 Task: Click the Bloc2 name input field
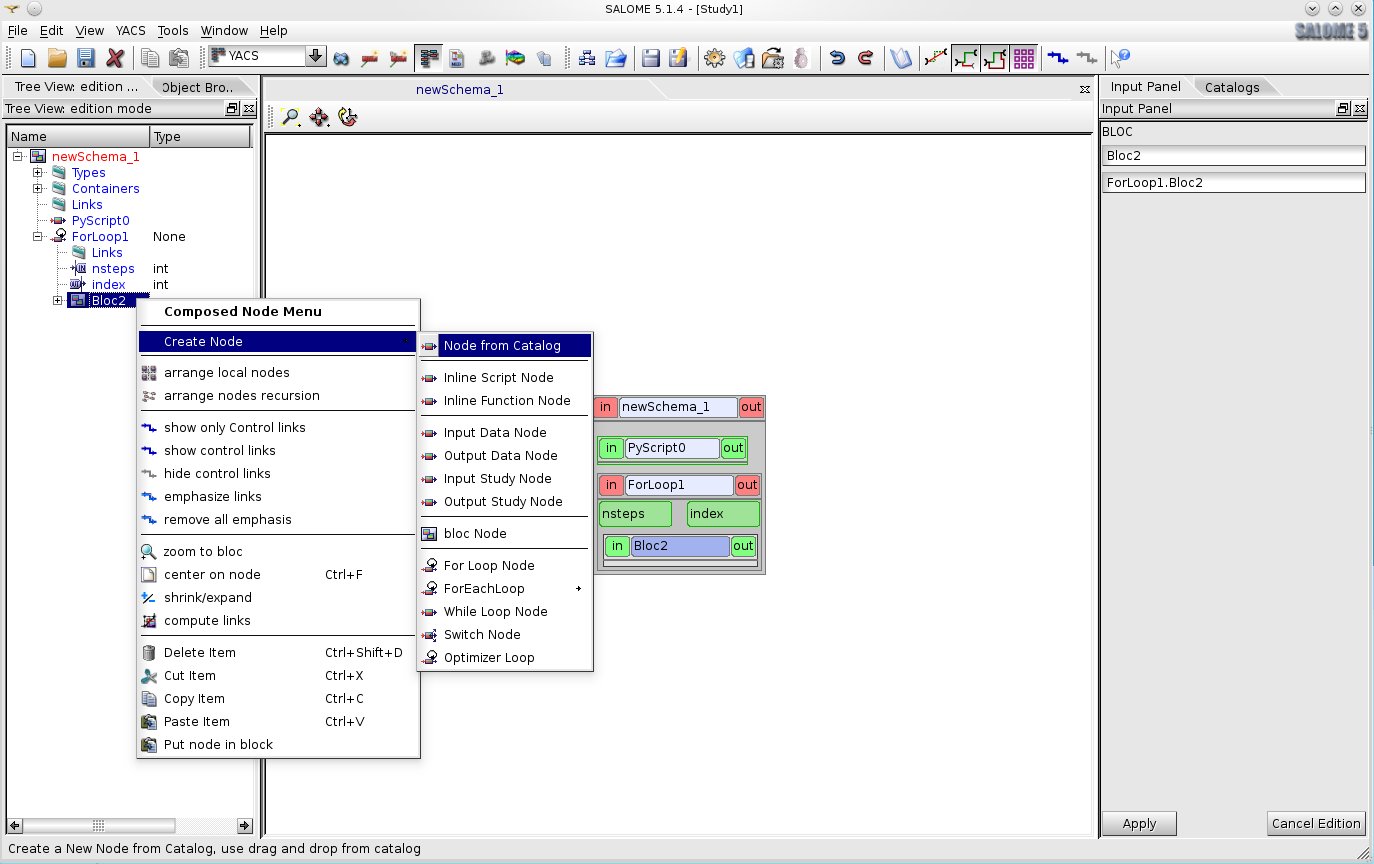pos(1234,155)
